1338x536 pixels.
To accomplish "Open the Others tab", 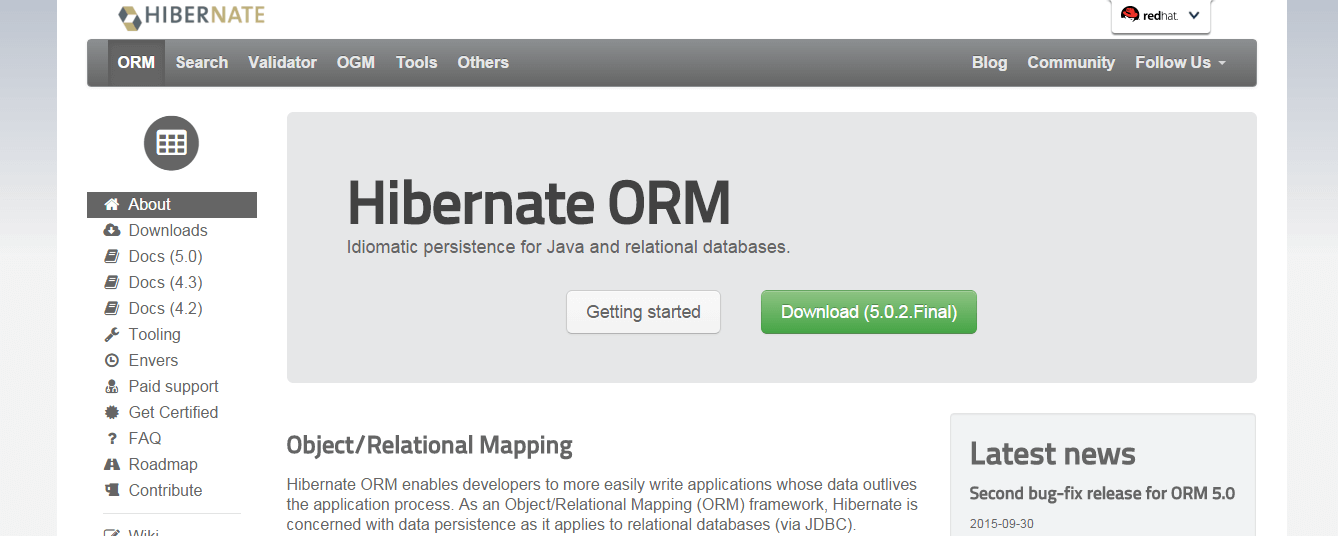I will tap(483, 62).
